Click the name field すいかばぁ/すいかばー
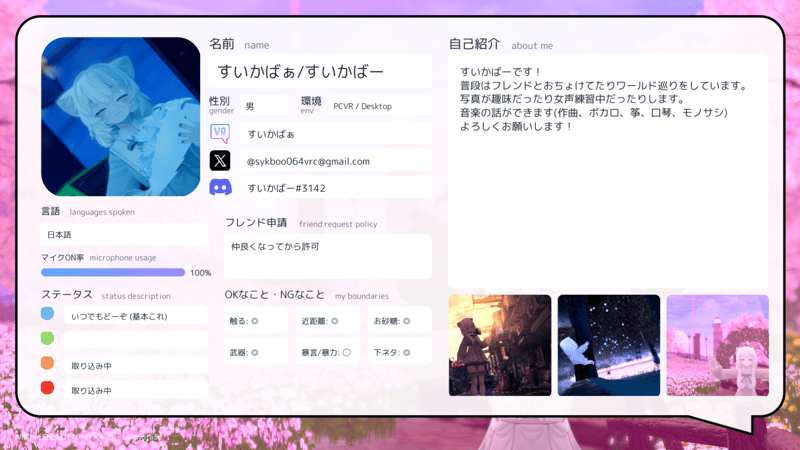The image size is (800, 450). click(320, 71)
